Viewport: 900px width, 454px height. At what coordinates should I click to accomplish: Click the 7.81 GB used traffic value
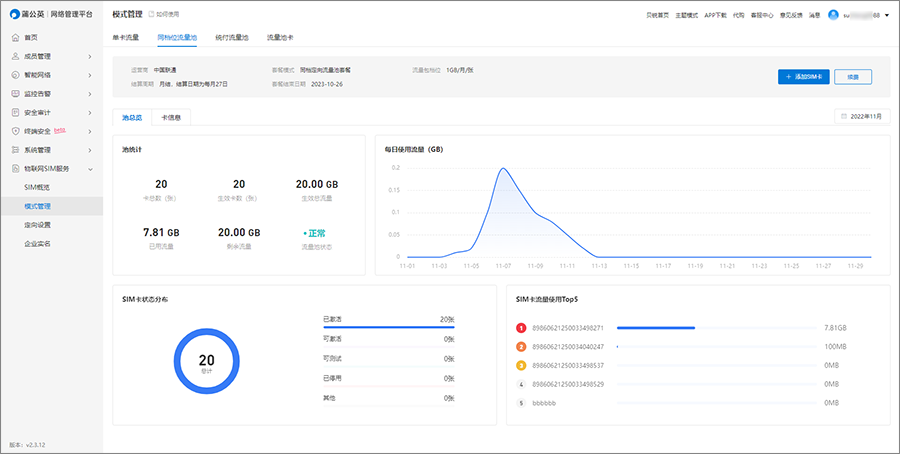point(161,232)
